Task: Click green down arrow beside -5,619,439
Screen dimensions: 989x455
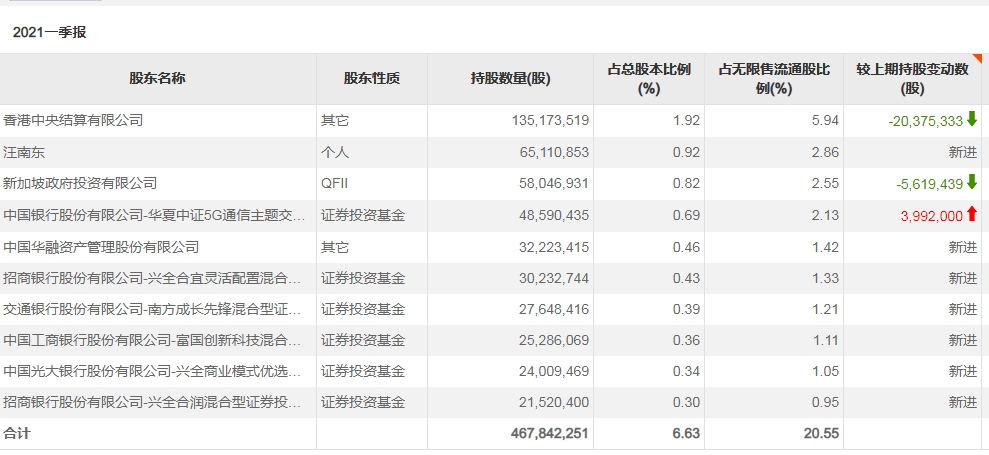Action: [x=971, y=183]
